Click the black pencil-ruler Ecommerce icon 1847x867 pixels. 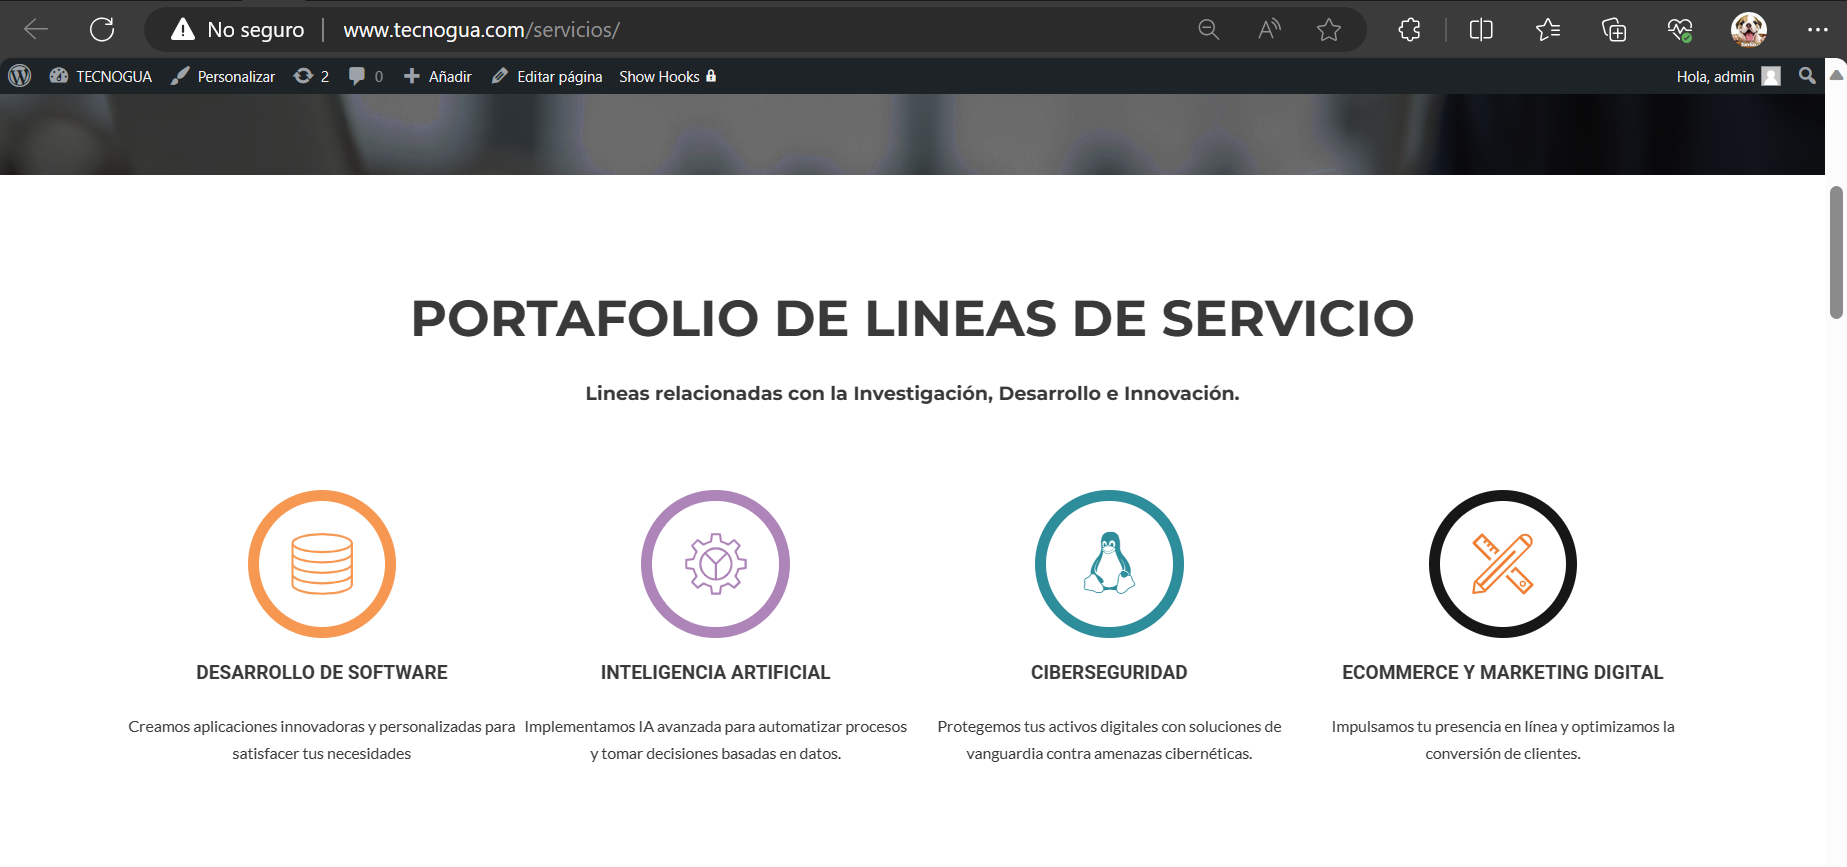(x=1503, y=564)
